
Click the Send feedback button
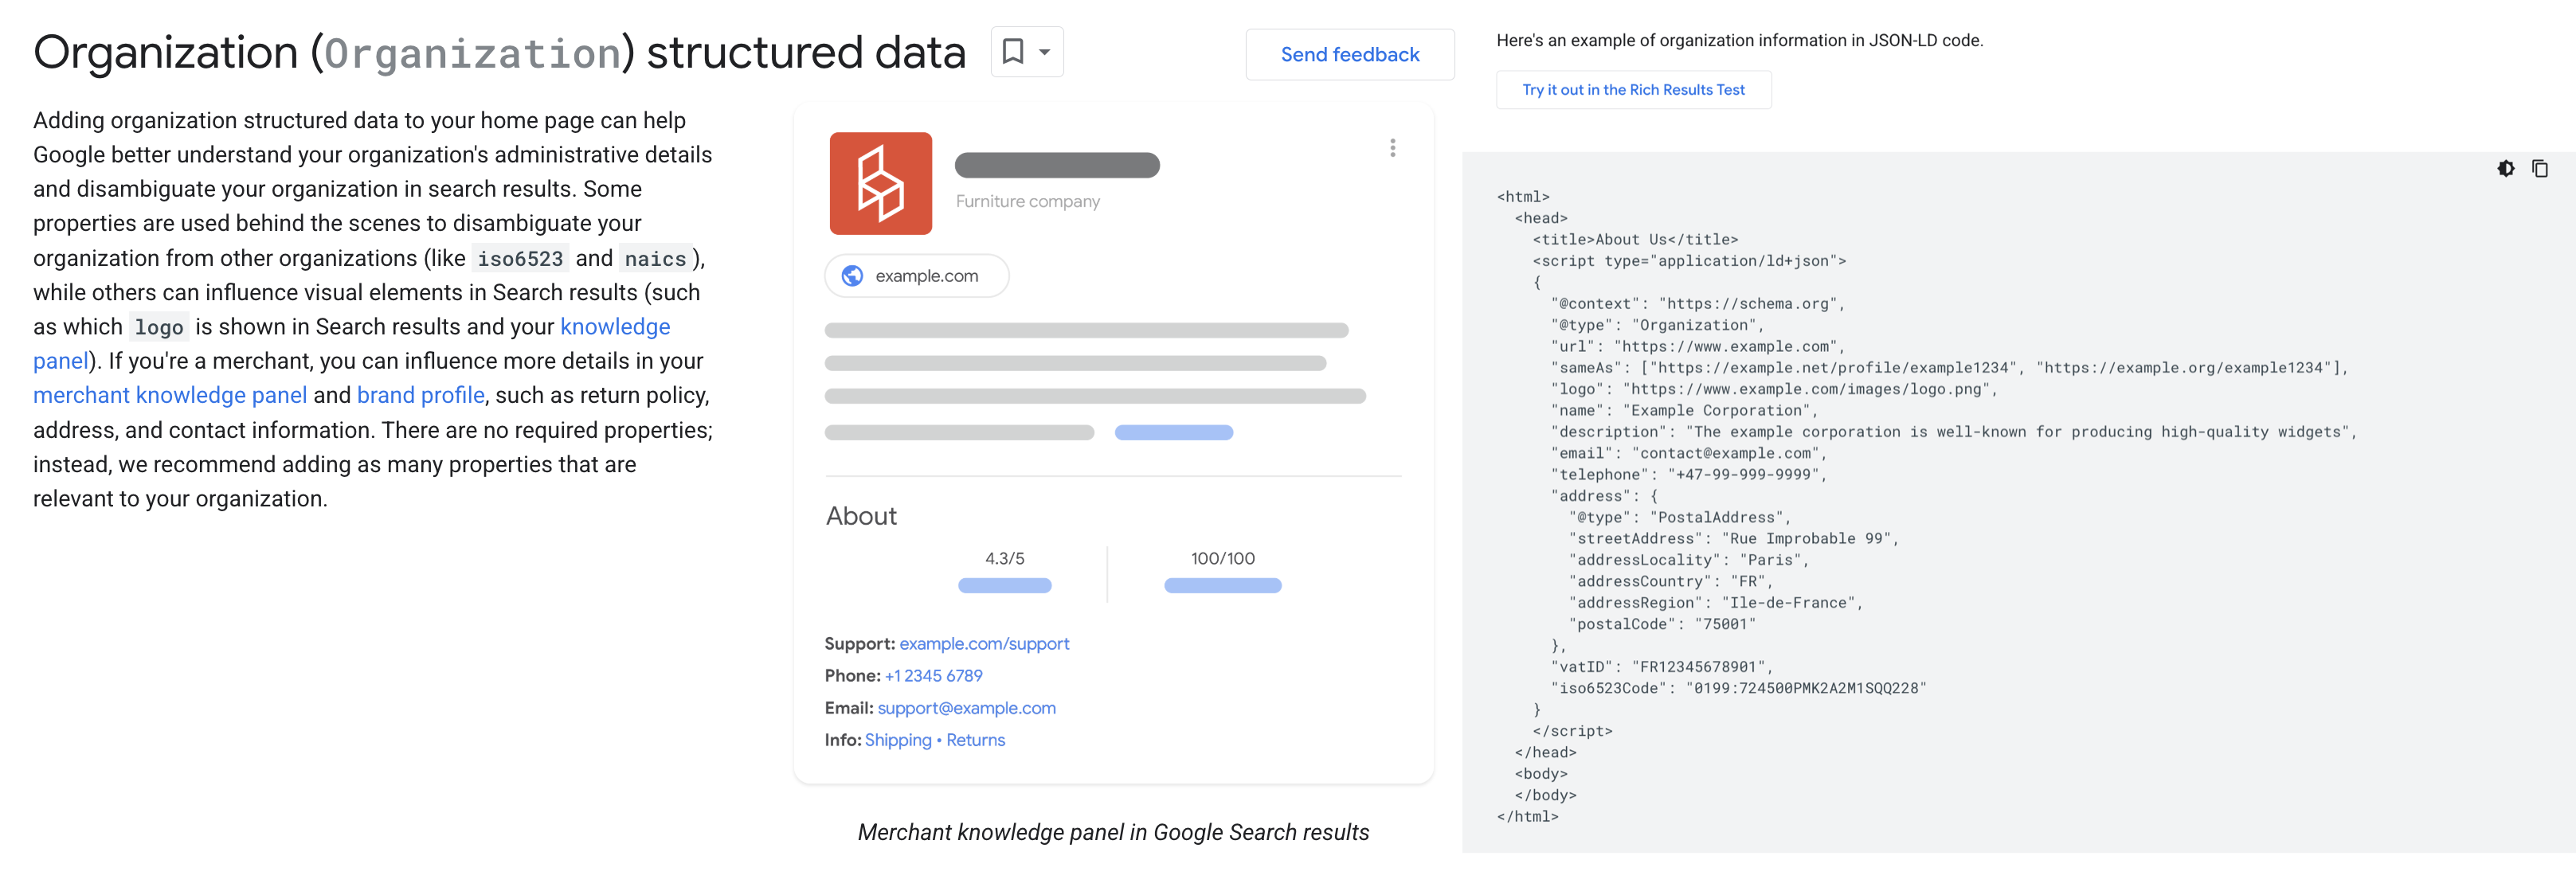tap(1349, 54)
